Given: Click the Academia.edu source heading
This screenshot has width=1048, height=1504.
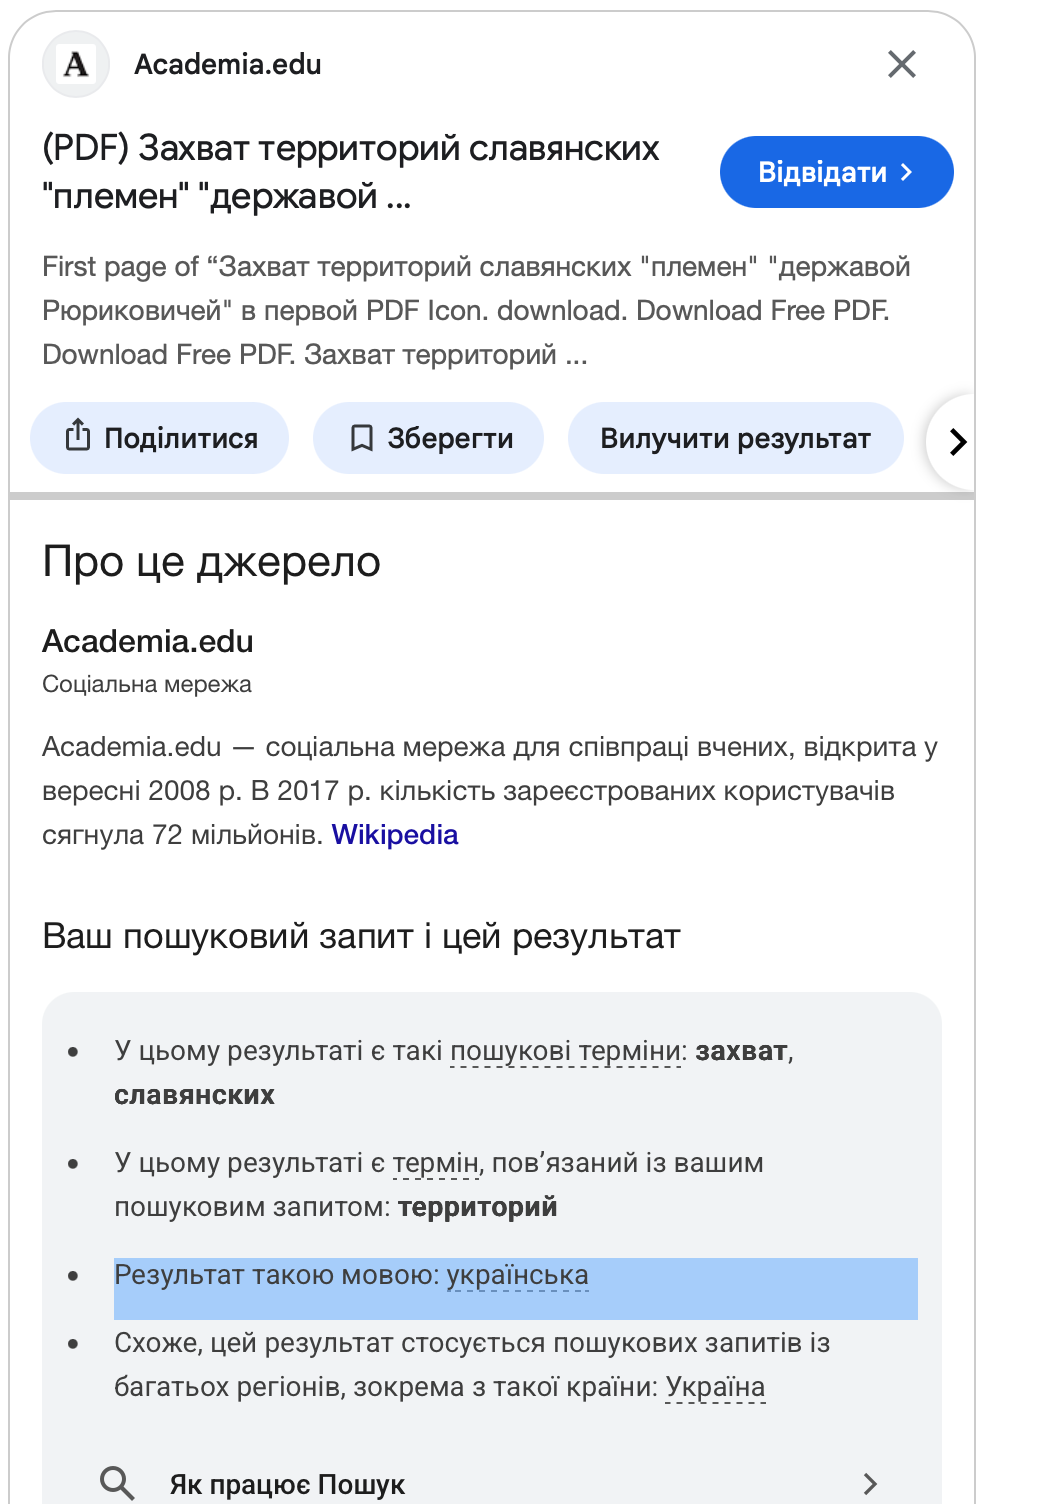Looking at the screenshot, I should [x=148, y=641].
